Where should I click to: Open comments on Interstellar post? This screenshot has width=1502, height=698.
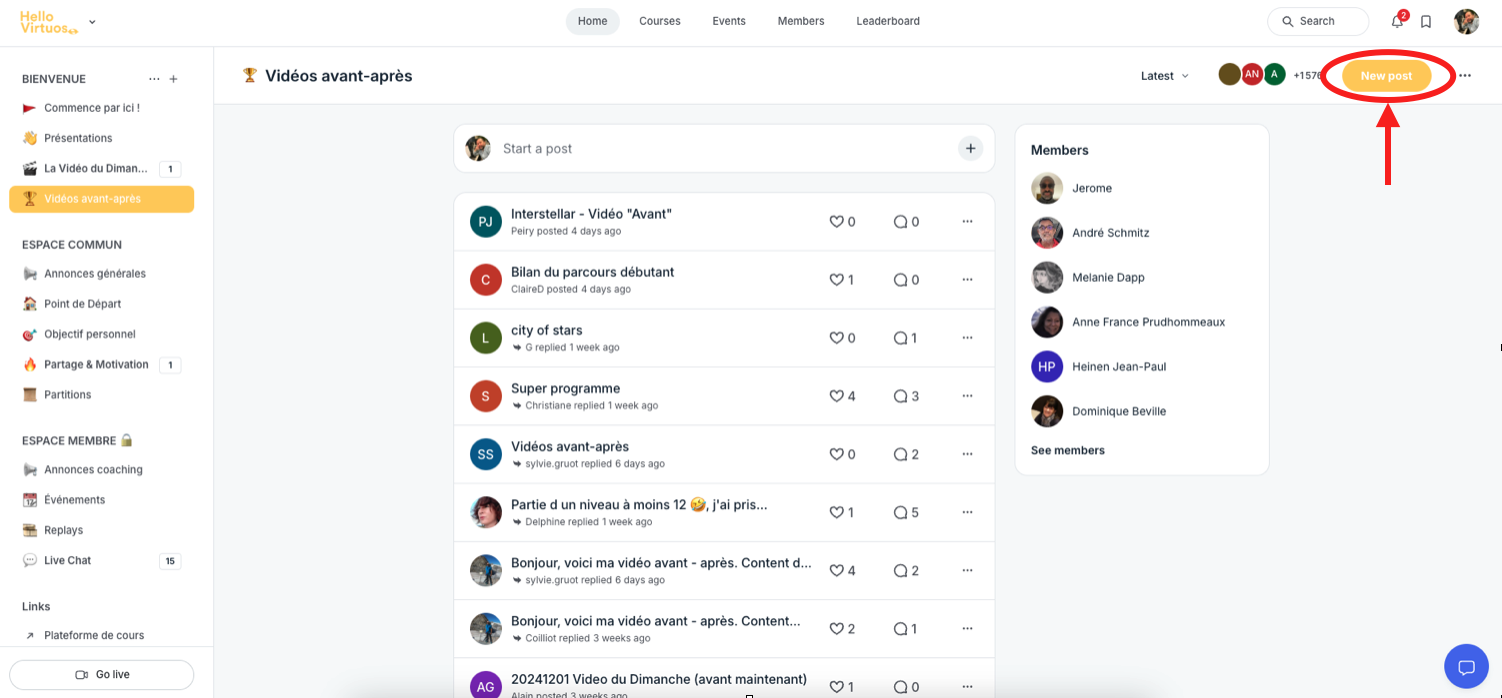point(906,222)
